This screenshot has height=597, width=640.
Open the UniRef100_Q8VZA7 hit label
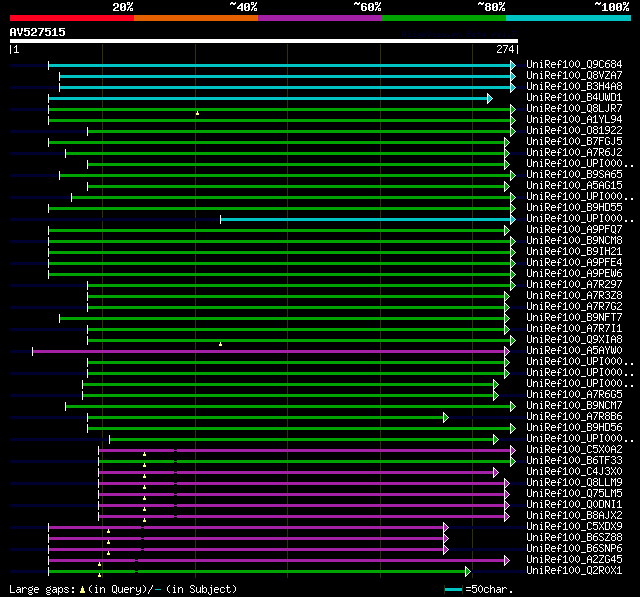coord(574,75)
